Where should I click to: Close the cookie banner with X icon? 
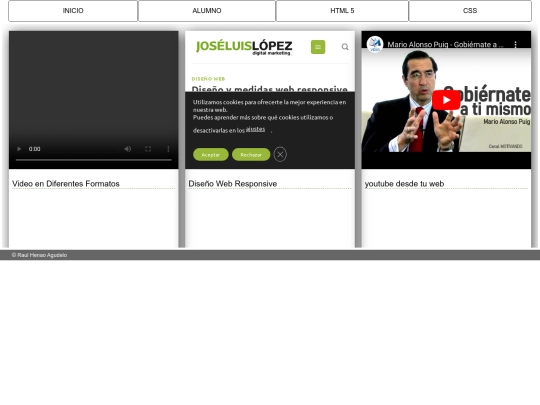click(280, 155)
